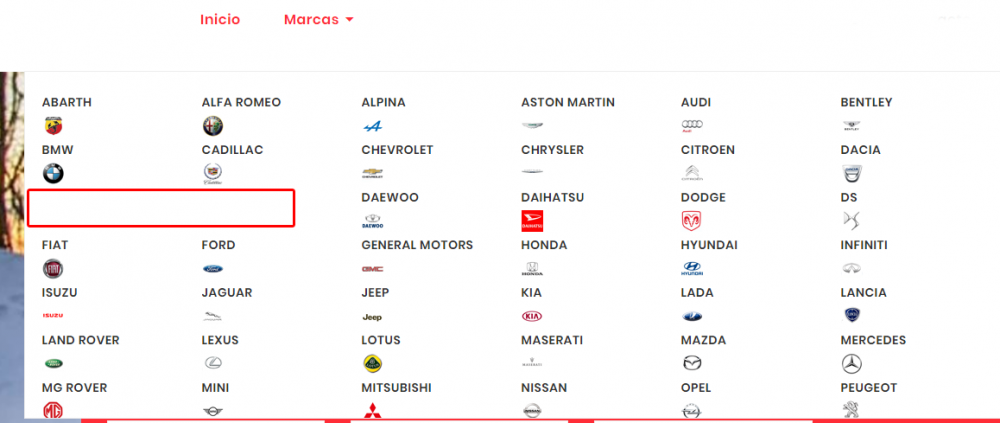This screenshot has width=1000, height=423.
Task: Click the BMW roundel logo
Action: click(53, 174)
